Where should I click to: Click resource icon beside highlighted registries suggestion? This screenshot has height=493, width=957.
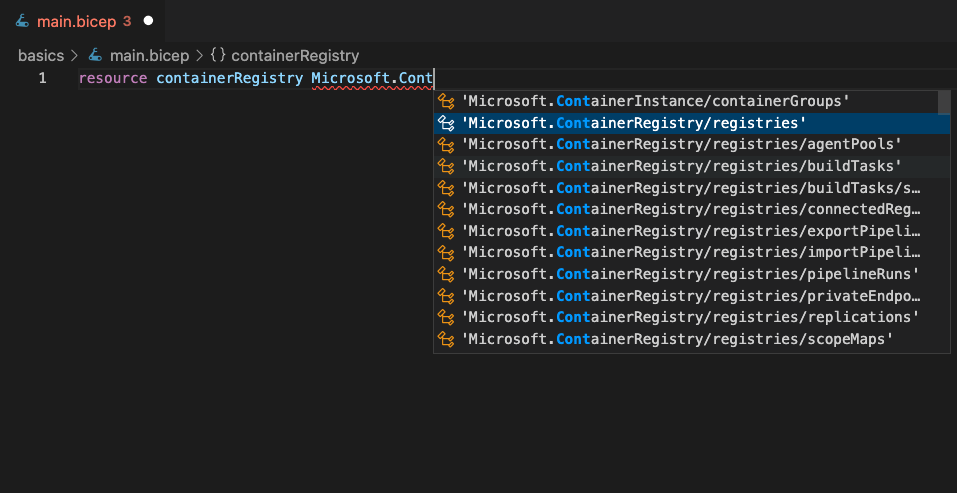click(447, 123)
